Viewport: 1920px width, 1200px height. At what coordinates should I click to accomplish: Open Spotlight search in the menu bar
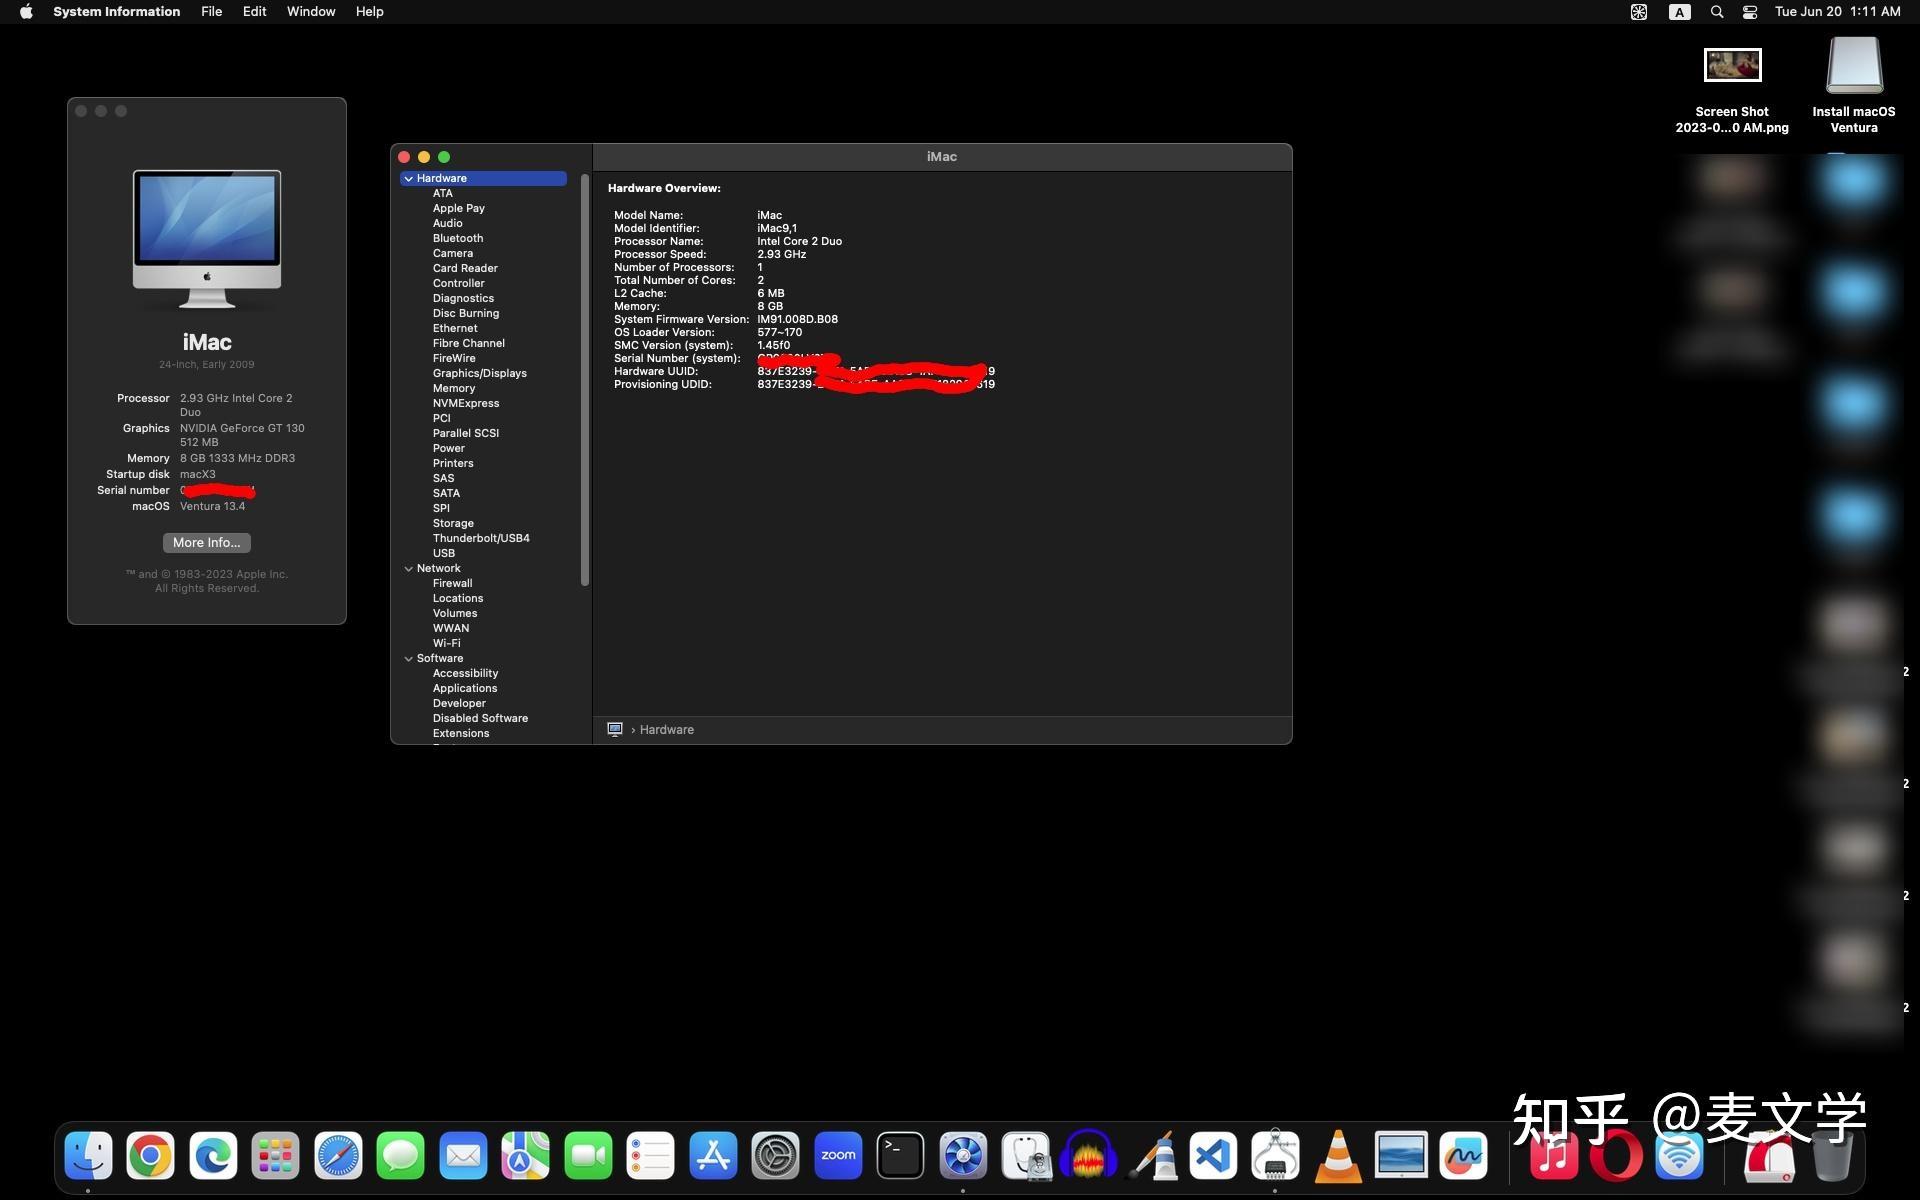(1717, 12)
